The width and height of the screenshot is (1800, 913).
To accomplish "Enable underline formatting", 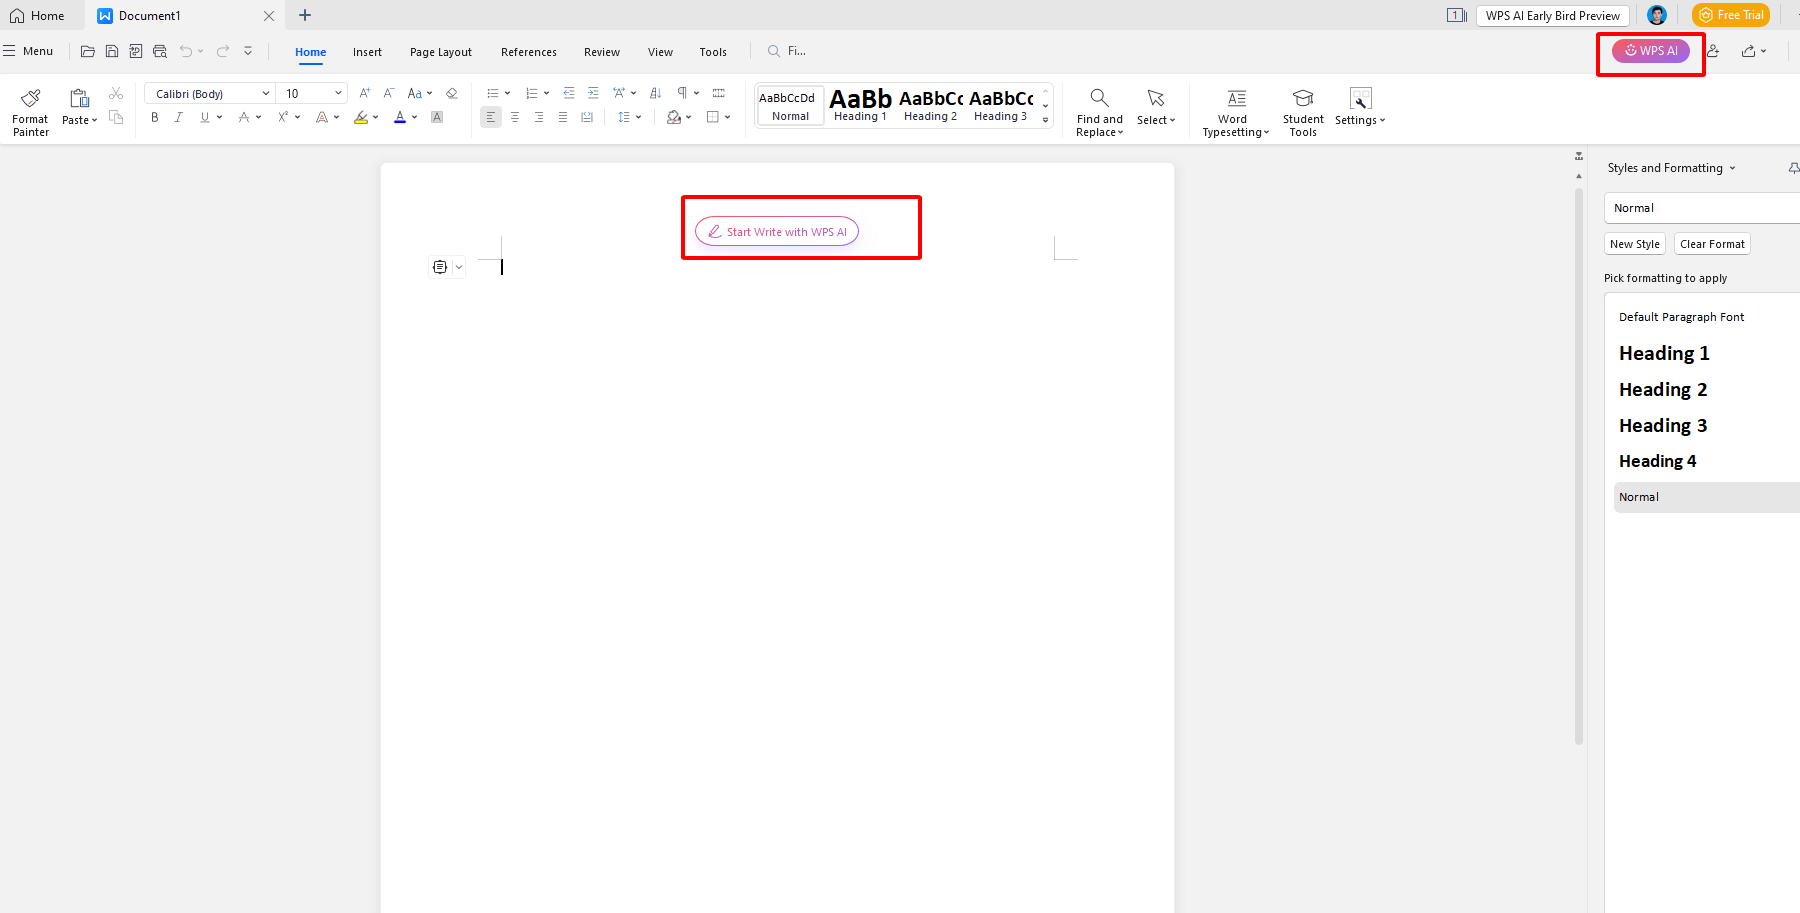I will [x=203, y=117].
